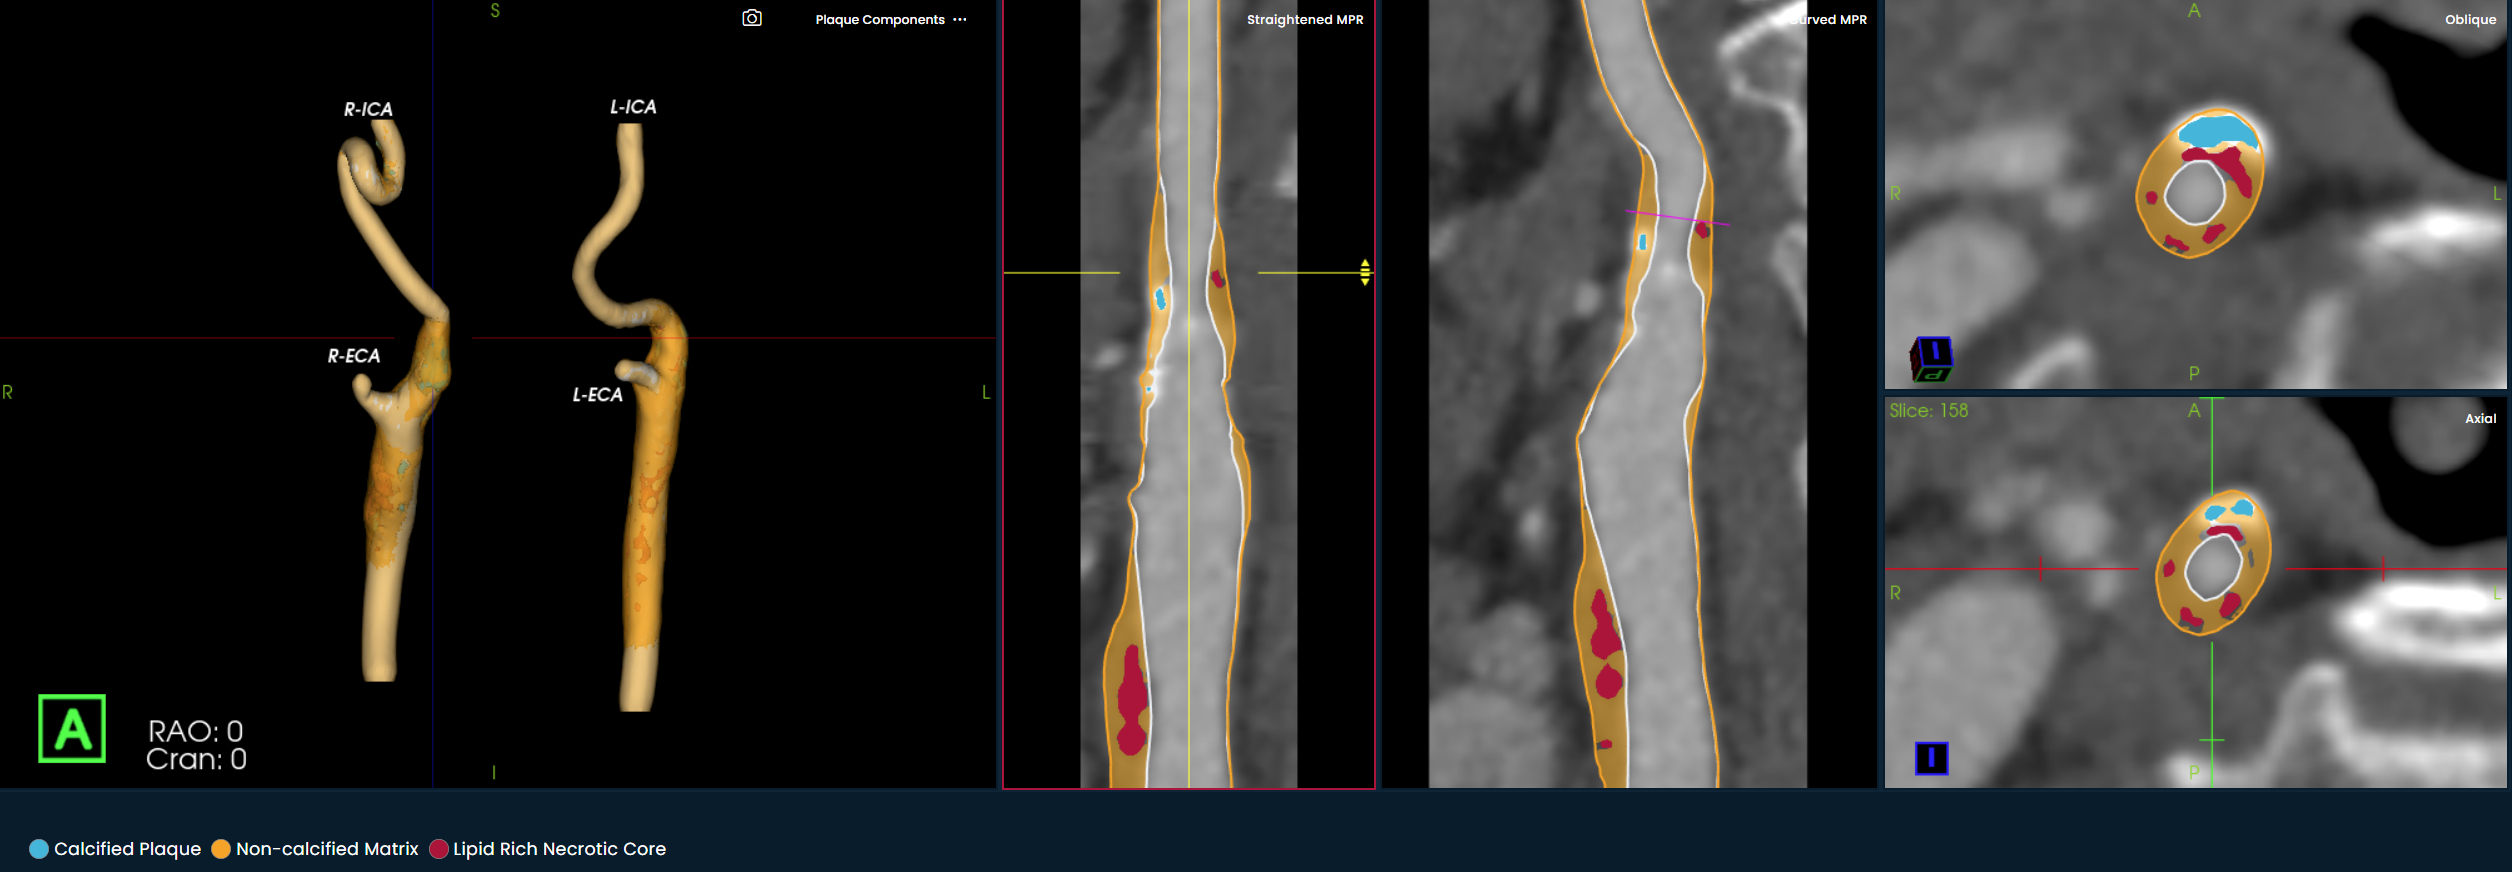This screenshot has width=2512, height=872.
Task: Grab the yellow slice position handle
Action: 1365,272
